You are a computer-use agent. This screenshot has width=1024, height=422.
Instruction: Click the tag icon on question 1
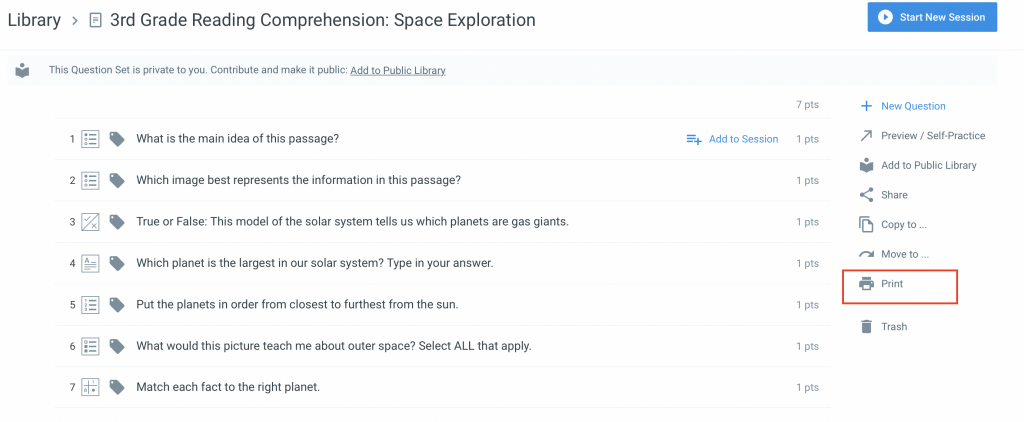coord(117,139)
